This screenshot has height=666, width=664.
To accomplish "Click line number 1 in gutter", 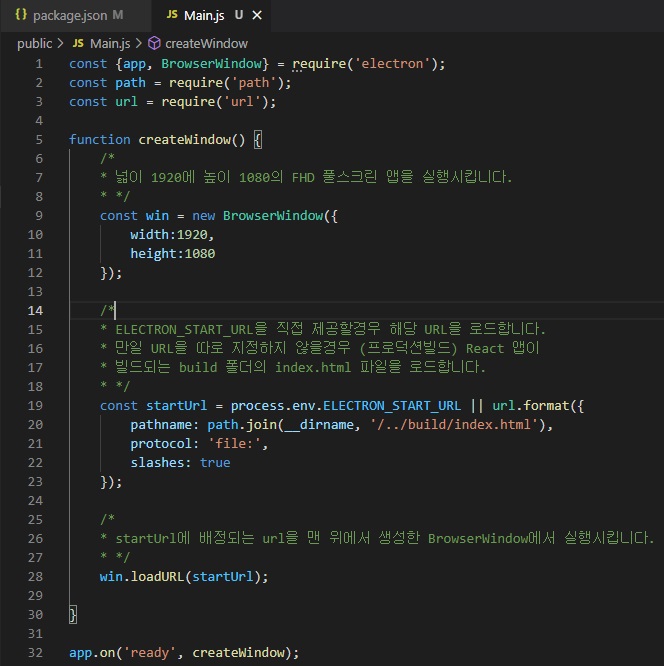I will [39, 64].
